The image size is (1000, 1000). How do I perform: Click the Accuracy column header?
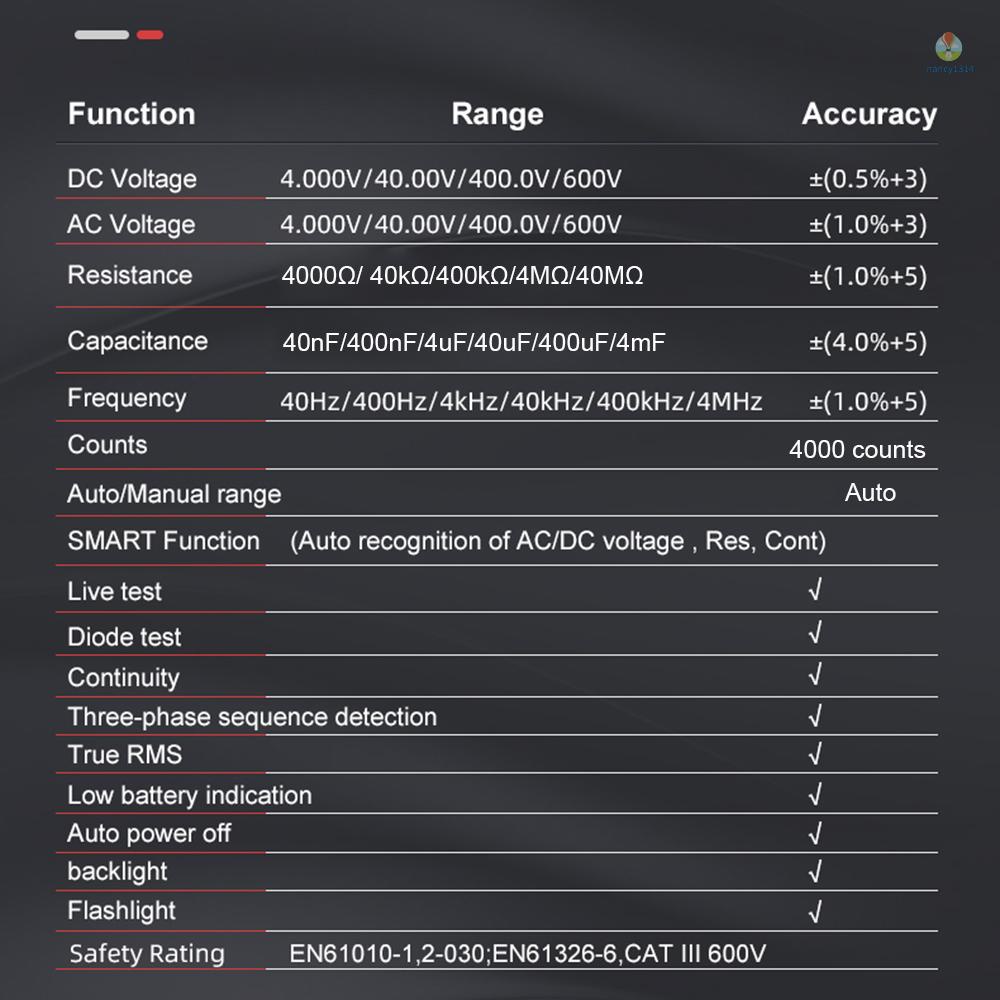coord(868,114)
